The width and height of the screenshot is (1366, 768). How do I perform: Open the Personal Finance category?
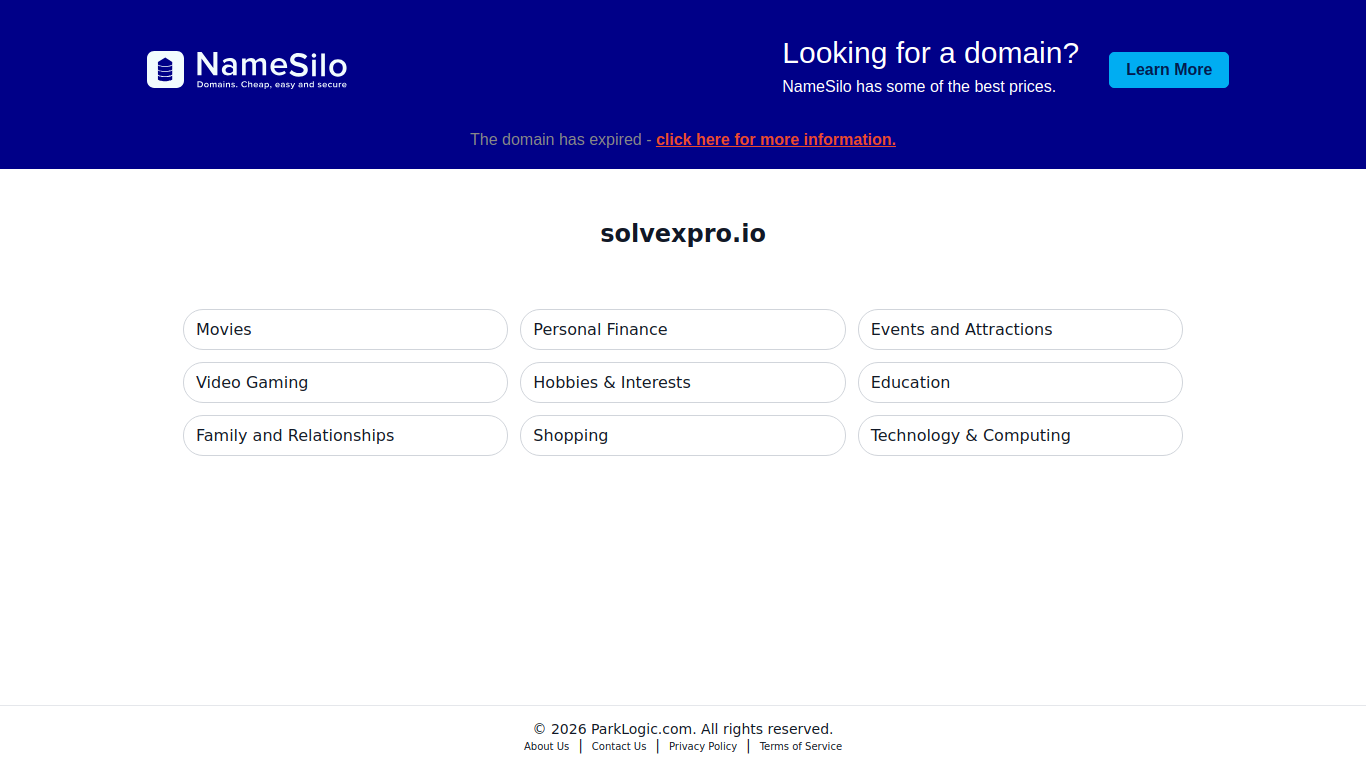click(683, 329)
